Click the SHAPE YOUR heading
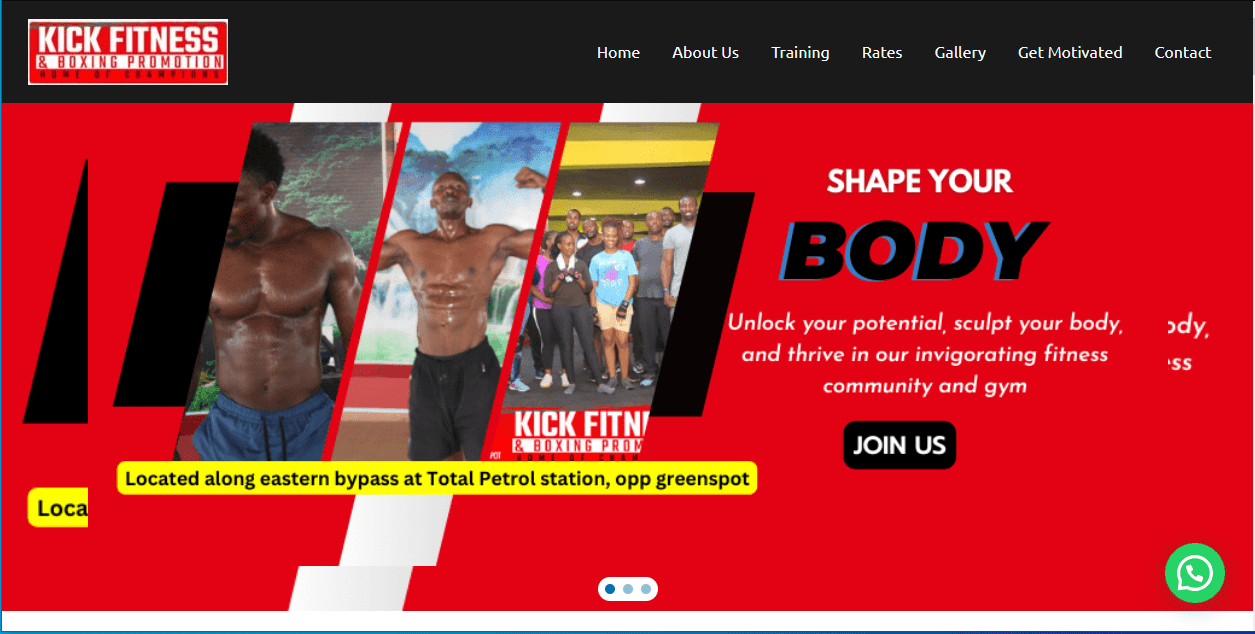Screen dimensions: 1255x634 point(920,181)
